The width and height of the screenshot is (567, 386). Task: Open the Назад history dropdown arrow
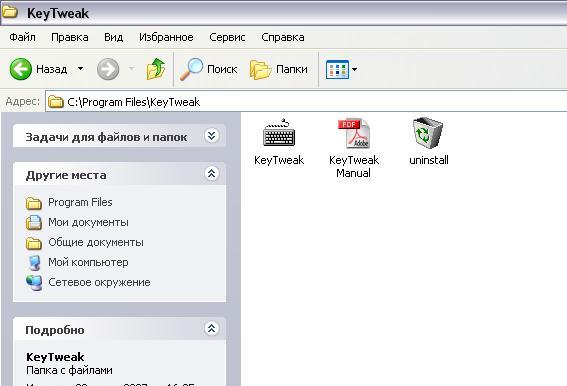(81, 68)
